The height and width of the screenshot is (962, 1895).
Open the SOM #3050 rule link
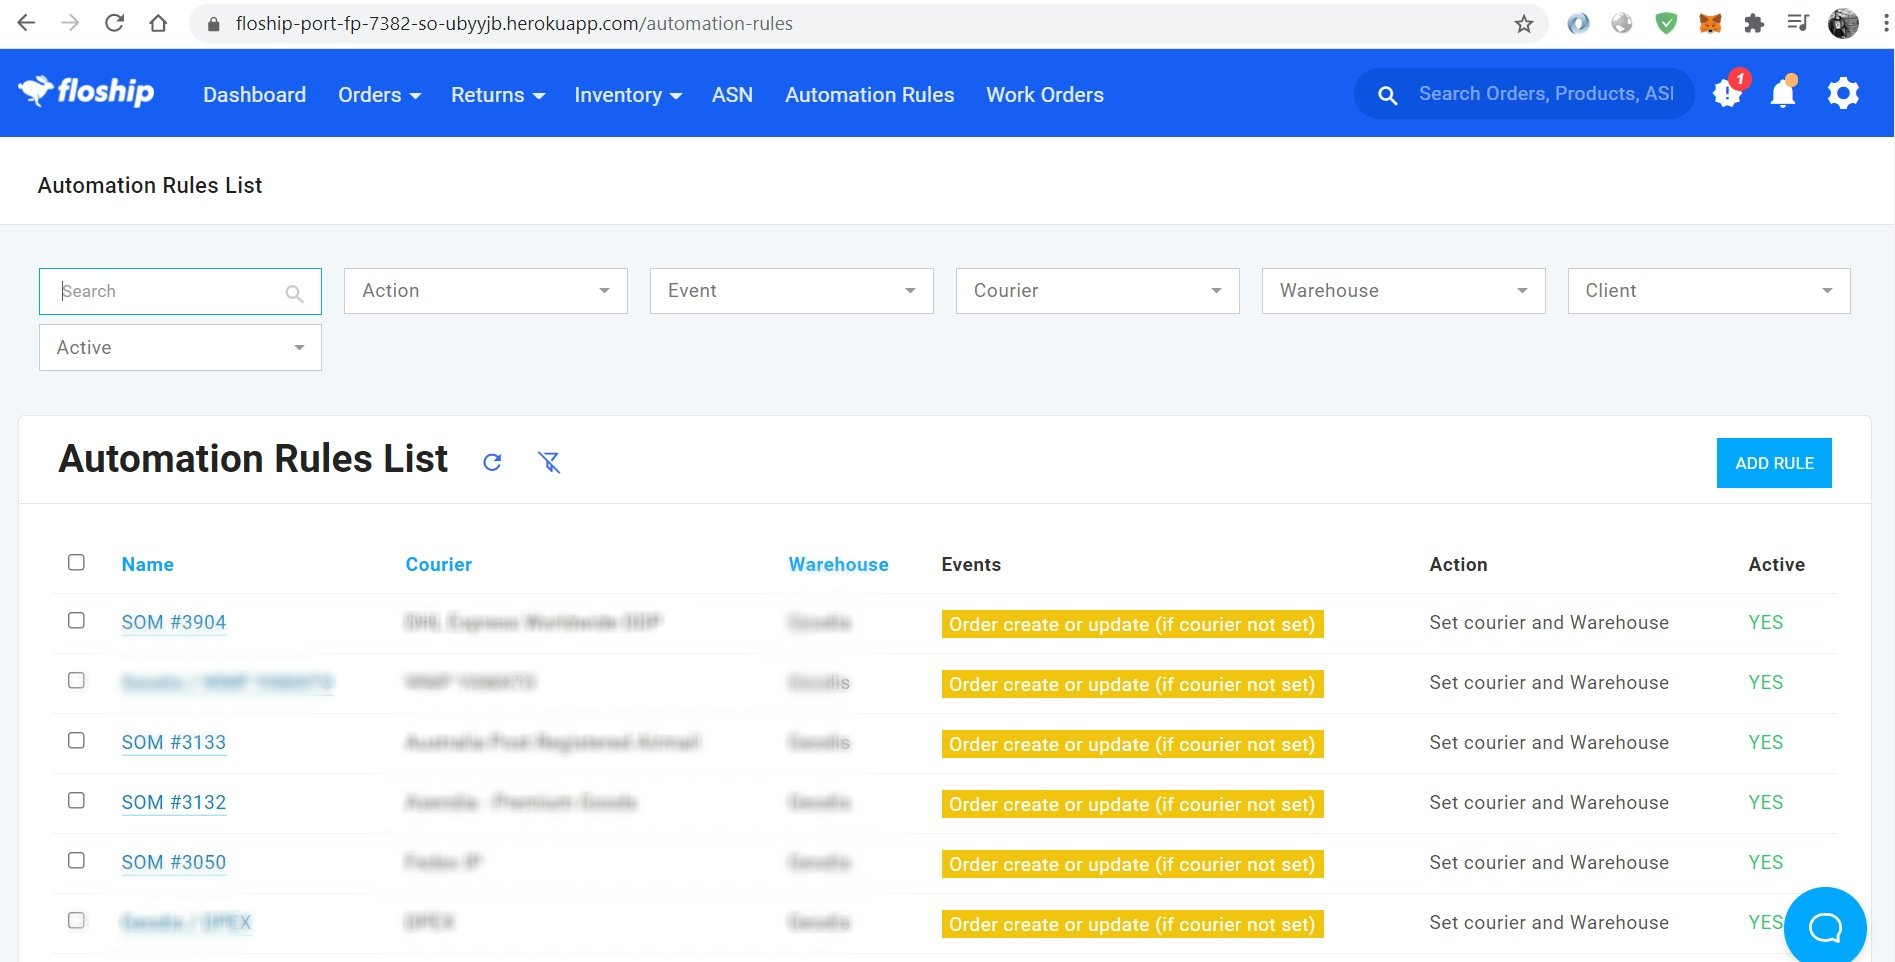[x=174, y=862]
